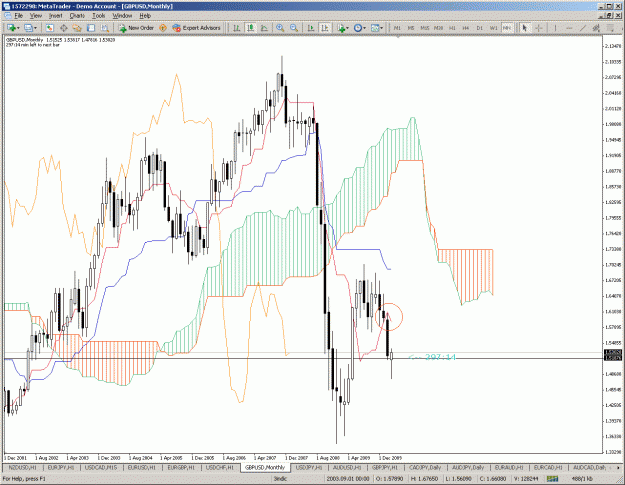Switch to candlestick chart display

point(251,28)
